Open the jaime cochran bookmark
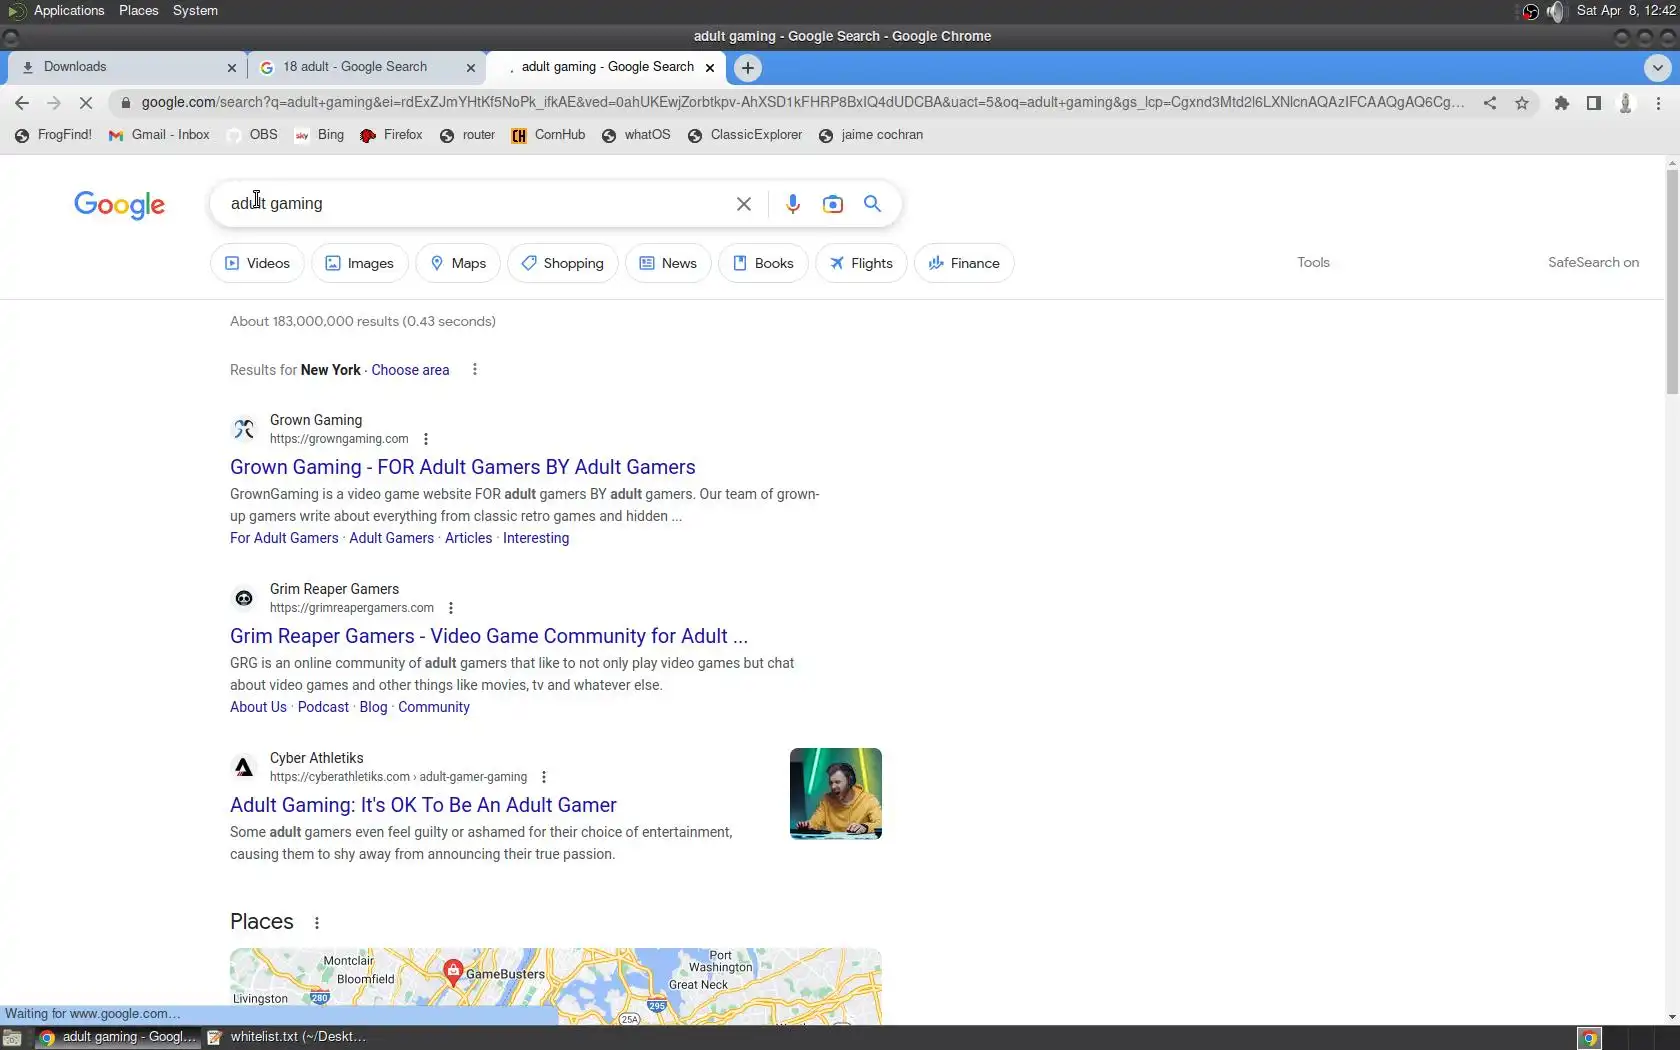The image size is (1680, 1050). pos(871,135)
